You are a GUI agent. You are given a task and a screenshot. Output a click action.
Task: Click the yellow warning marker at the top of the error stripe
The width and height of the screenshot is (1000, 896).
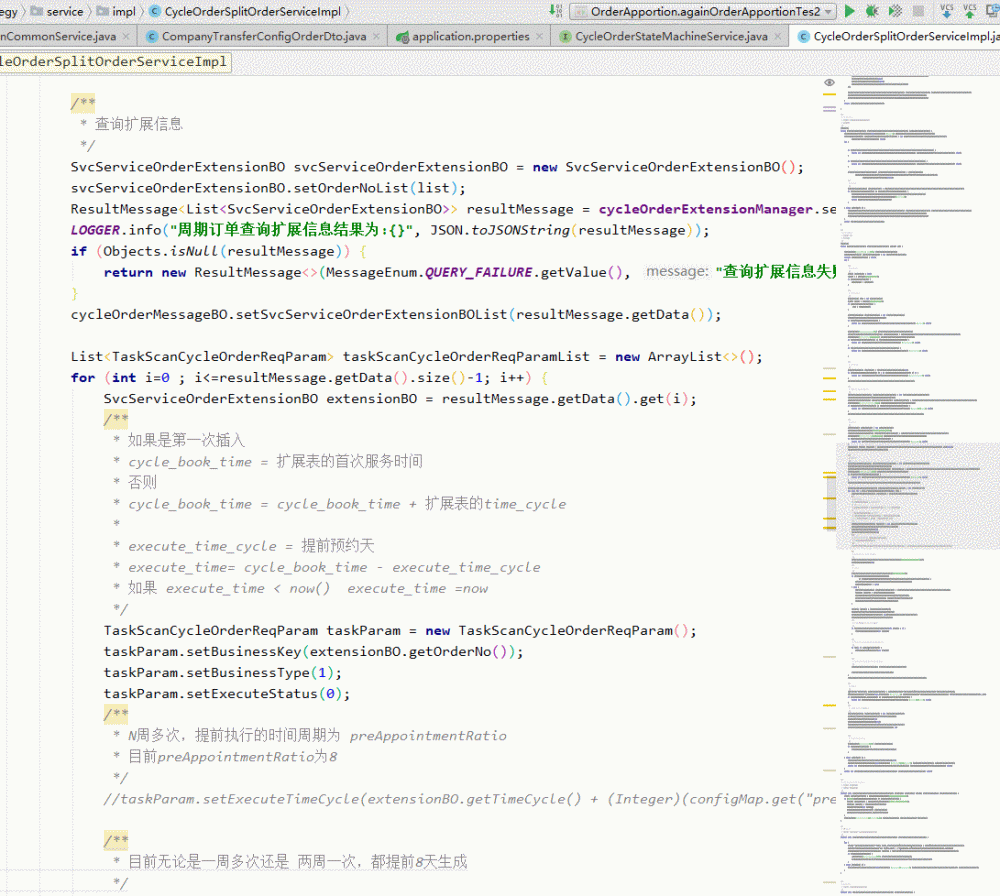(829, 94)
